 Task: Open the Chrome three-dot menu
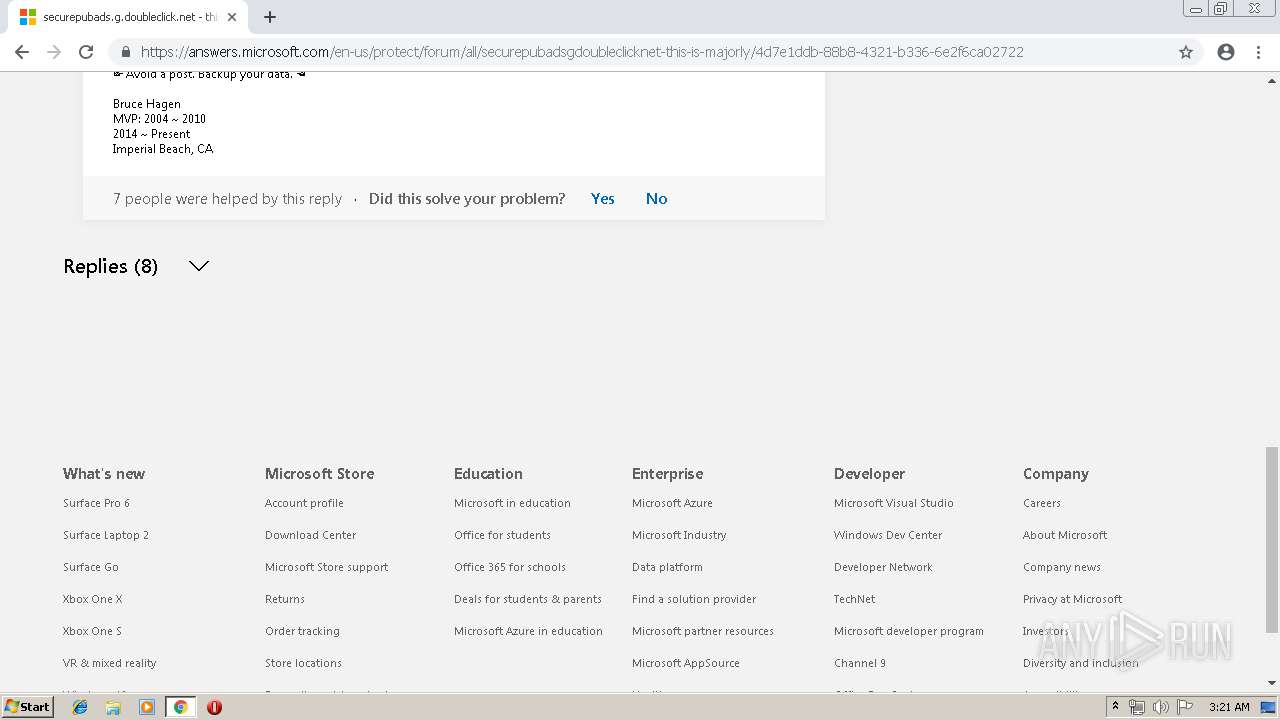tap(1258, 52)
